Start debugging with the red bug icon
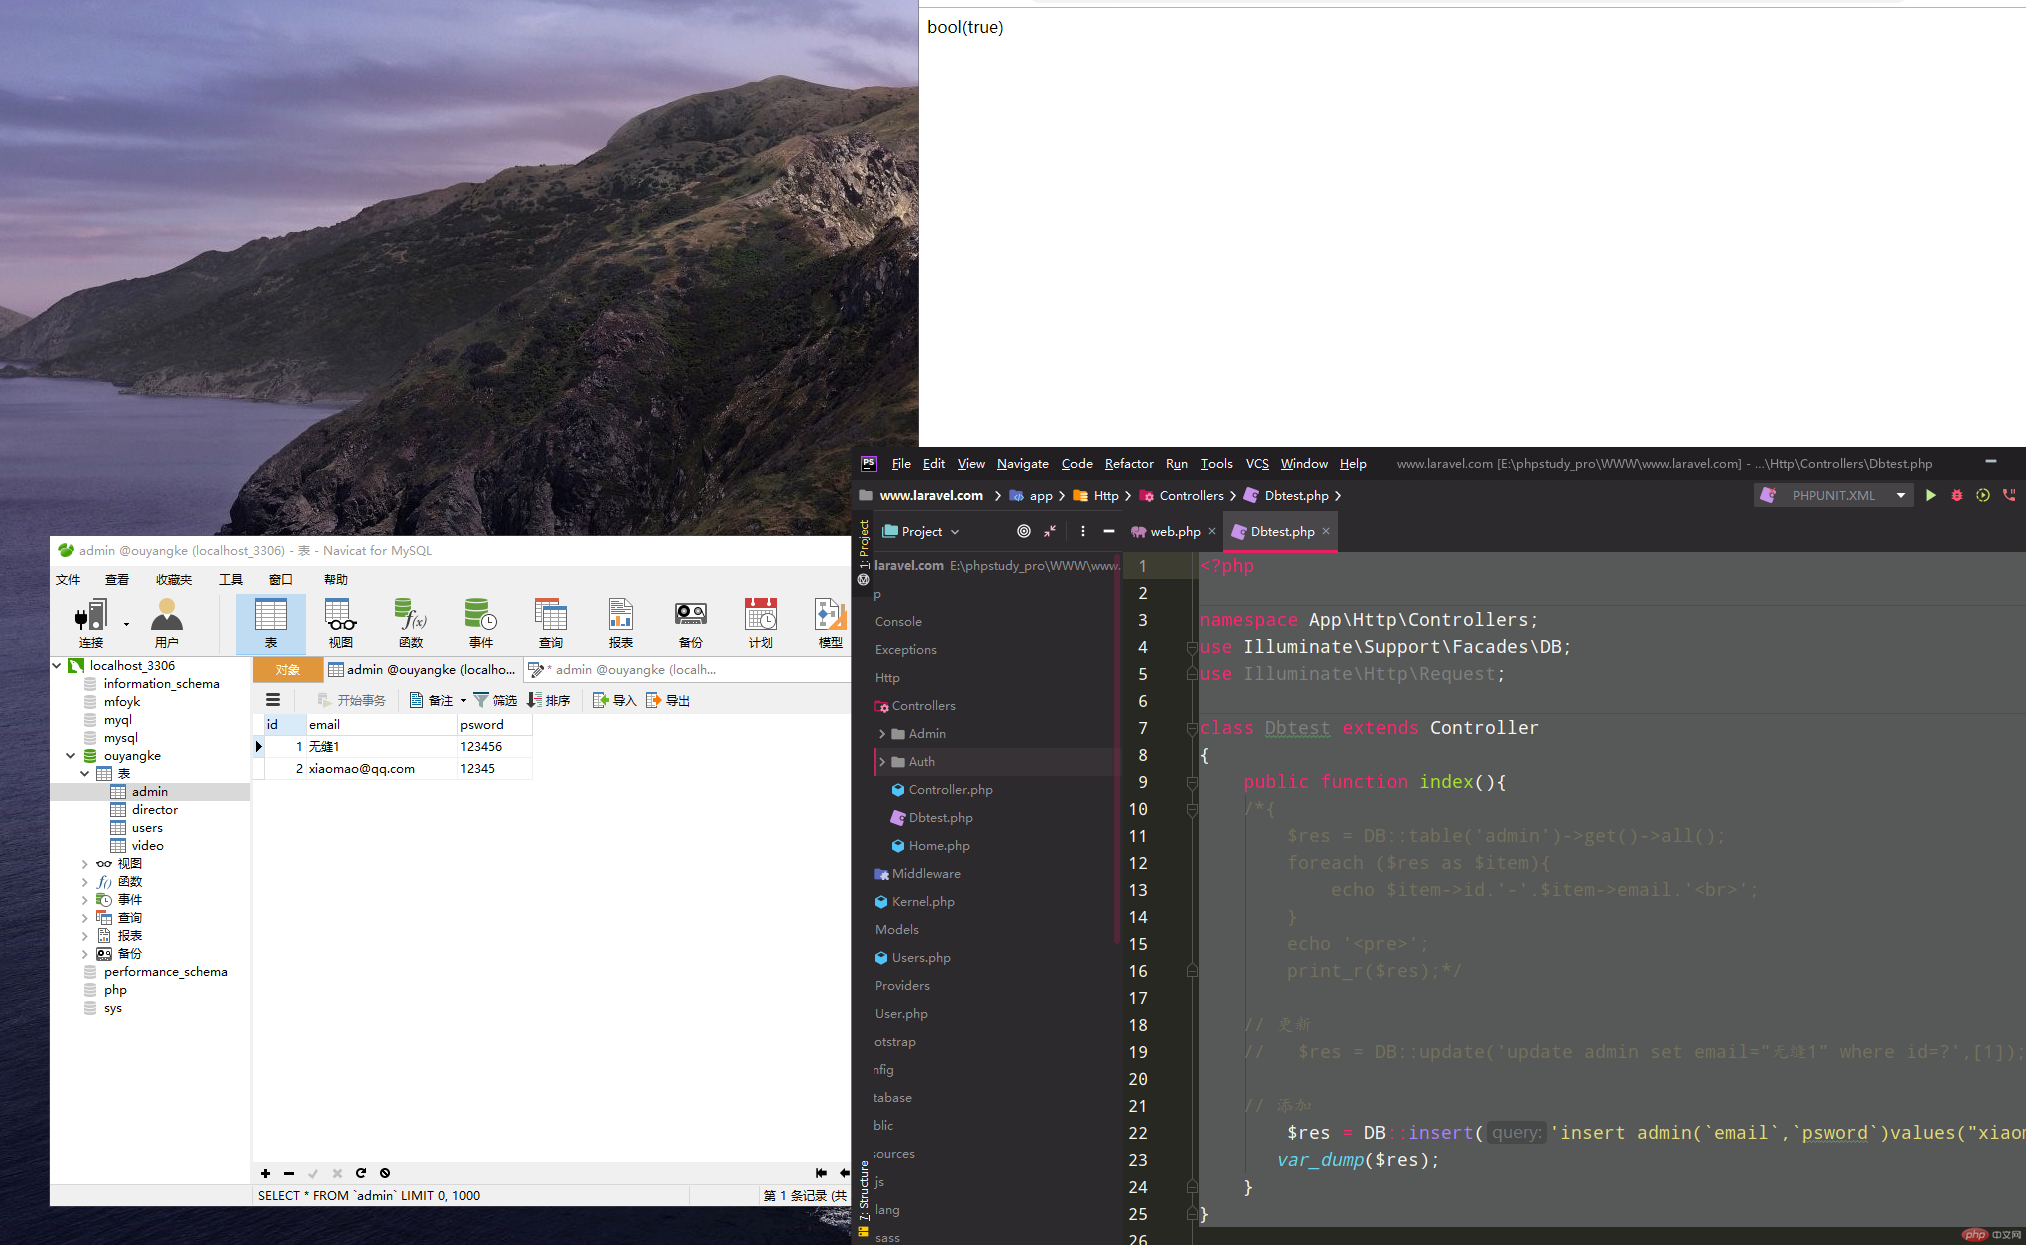2026x1245 pixels. [1957, 495]
